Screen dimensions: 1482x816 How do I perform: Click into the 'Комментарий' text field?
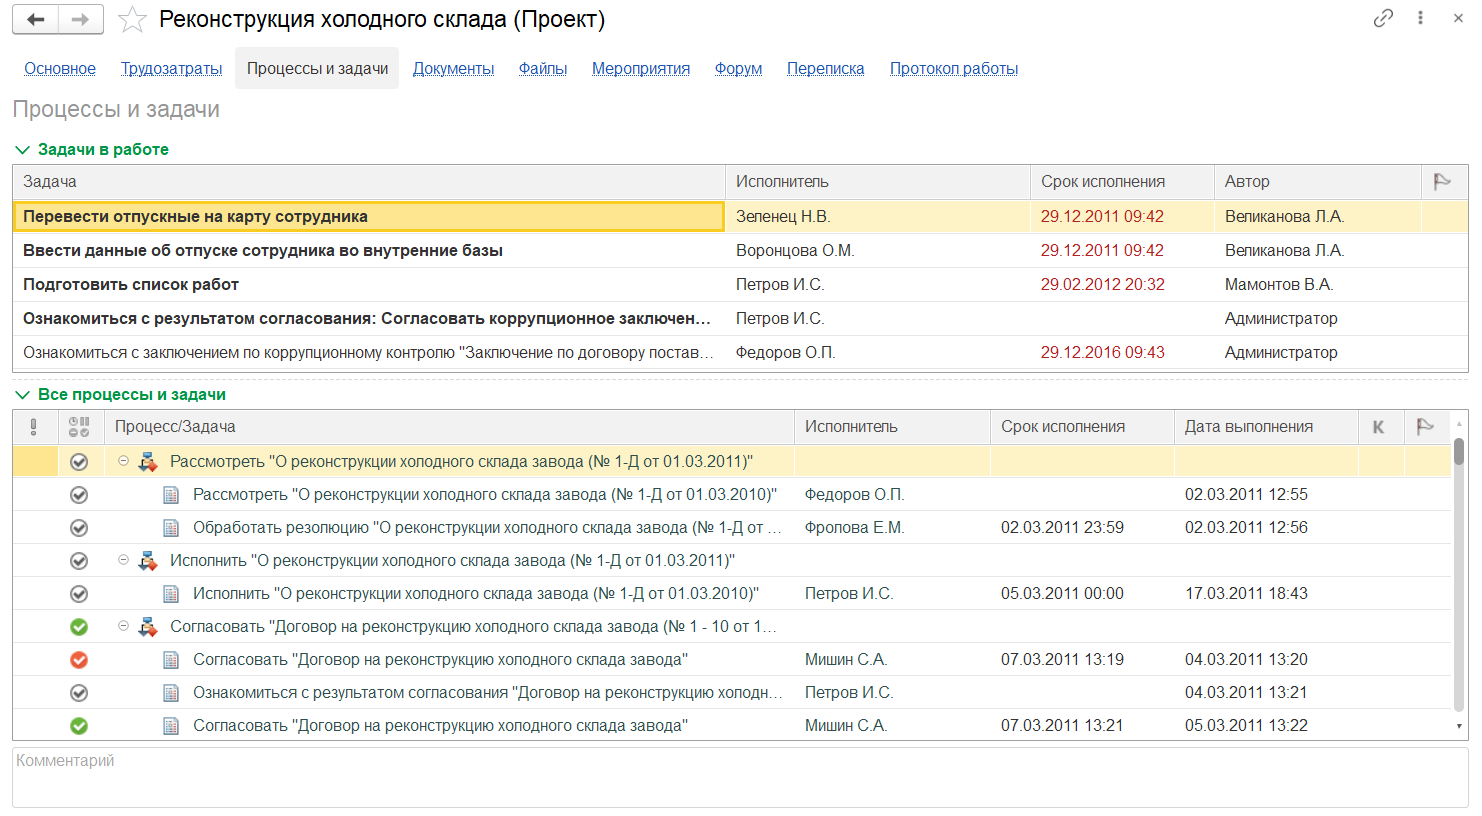click(x=740, y=778)
